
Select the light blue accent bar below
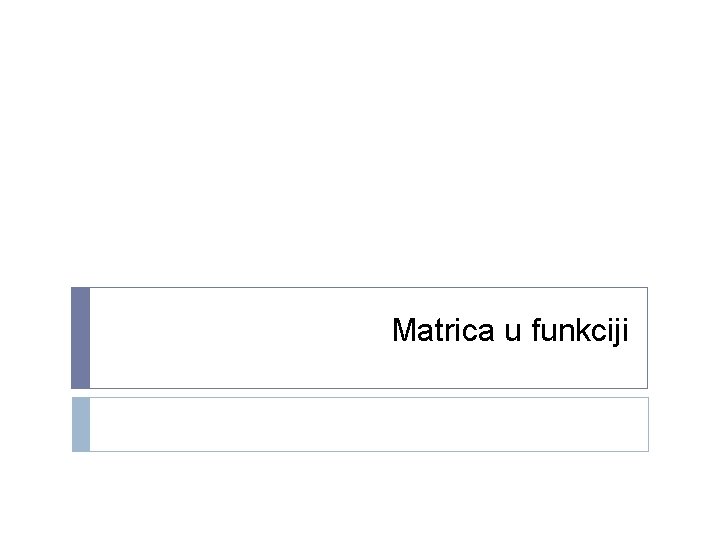[81, 424]
